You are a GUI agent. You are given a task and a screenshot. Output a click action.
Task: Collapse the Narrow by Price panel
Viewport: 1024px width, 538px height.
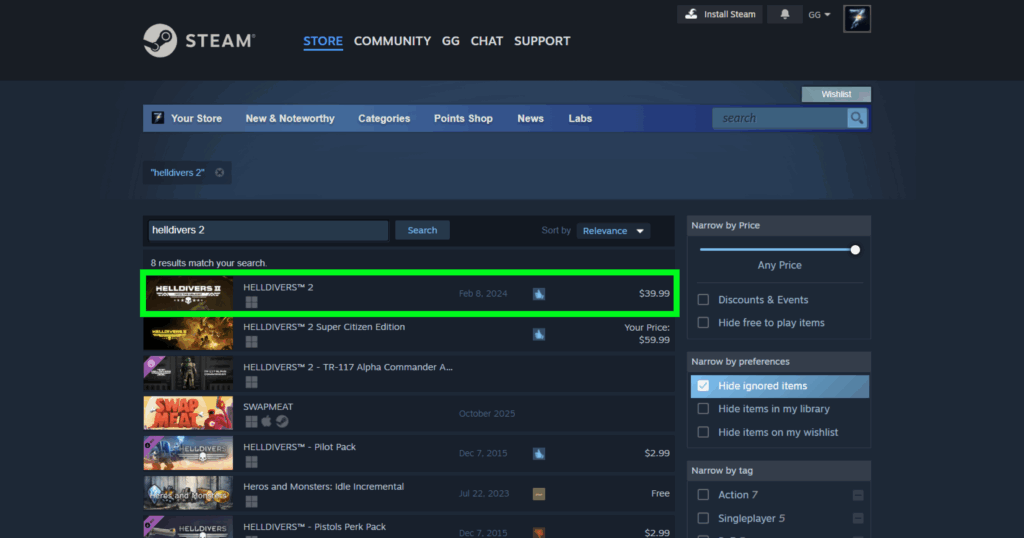pyautogui.click(x=778, y=225)
